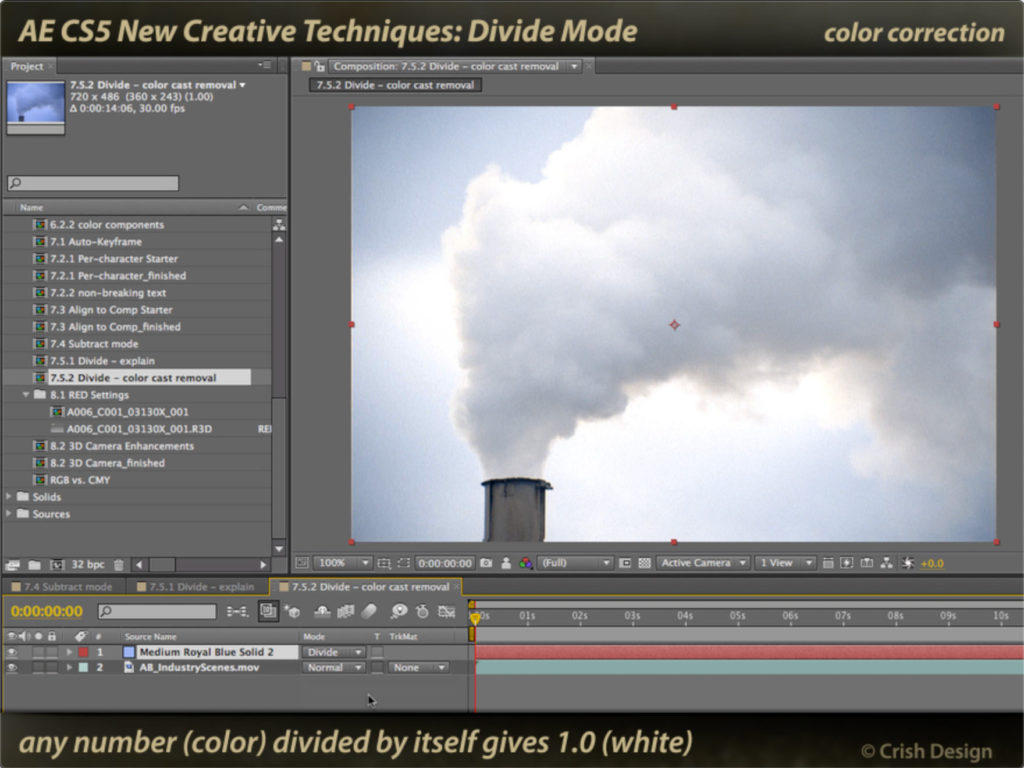Click the Project panel search field
1024x768 pixels.
click(x=93, y=183)
